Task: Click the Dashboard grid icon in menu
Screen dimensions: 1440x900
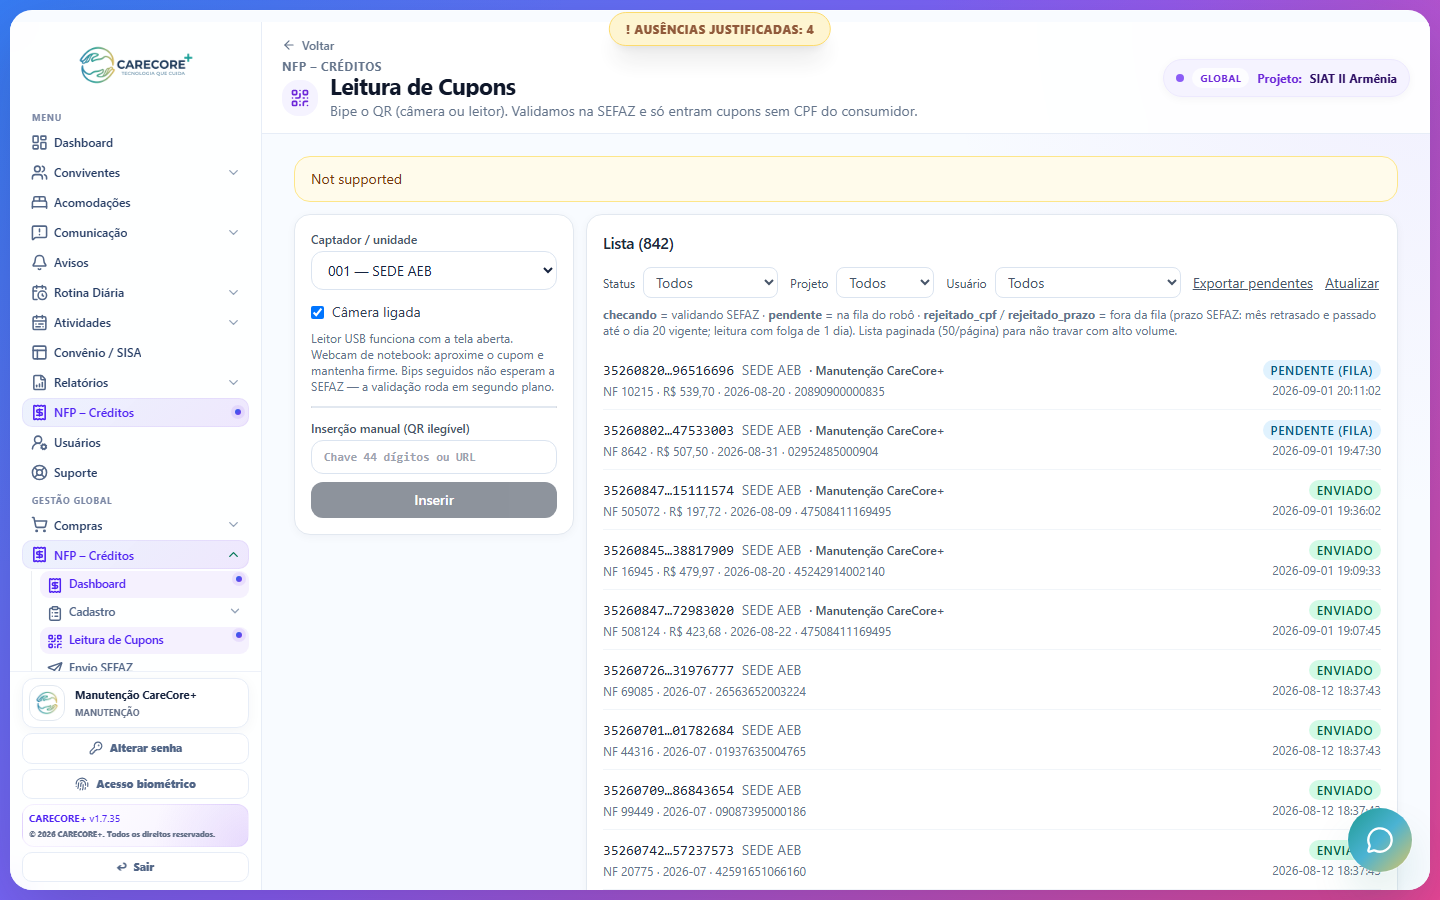Action: tap(39, 143)
